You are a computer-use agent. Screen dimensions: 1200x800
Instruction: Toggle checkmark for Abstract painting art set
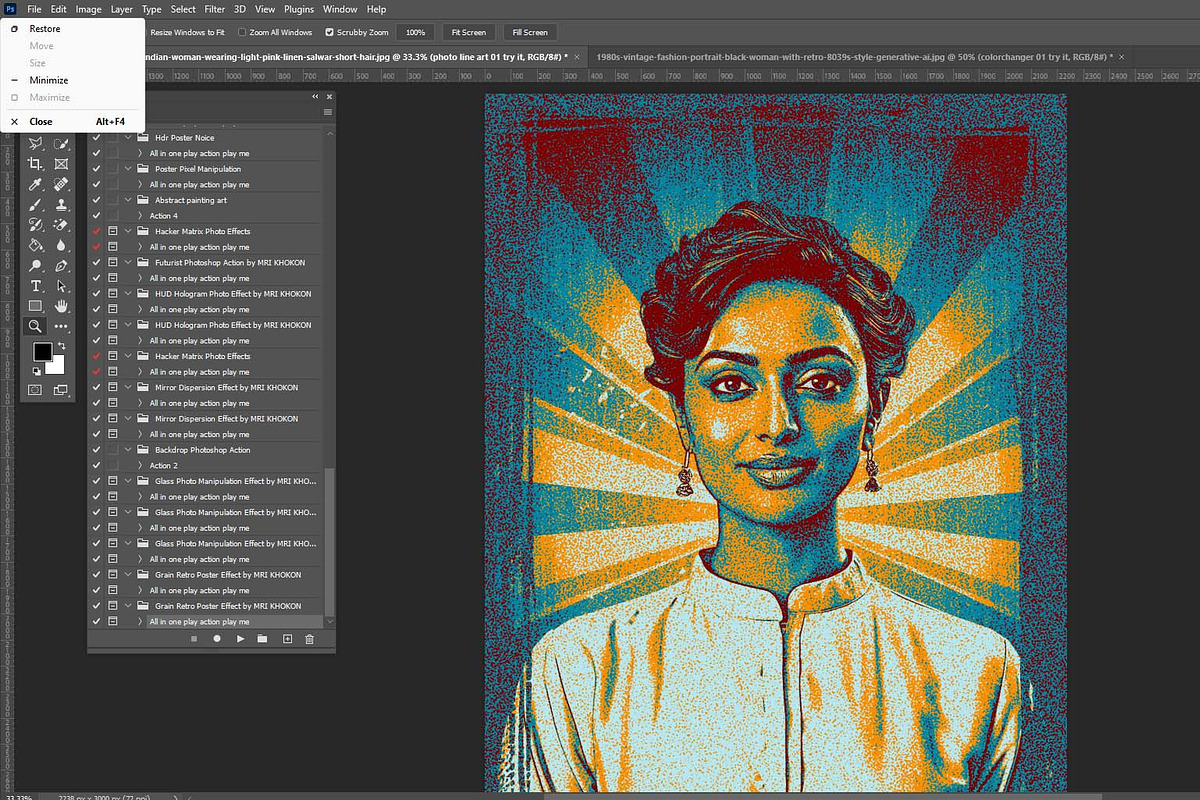pyautogui.click(x=96, y=200)
